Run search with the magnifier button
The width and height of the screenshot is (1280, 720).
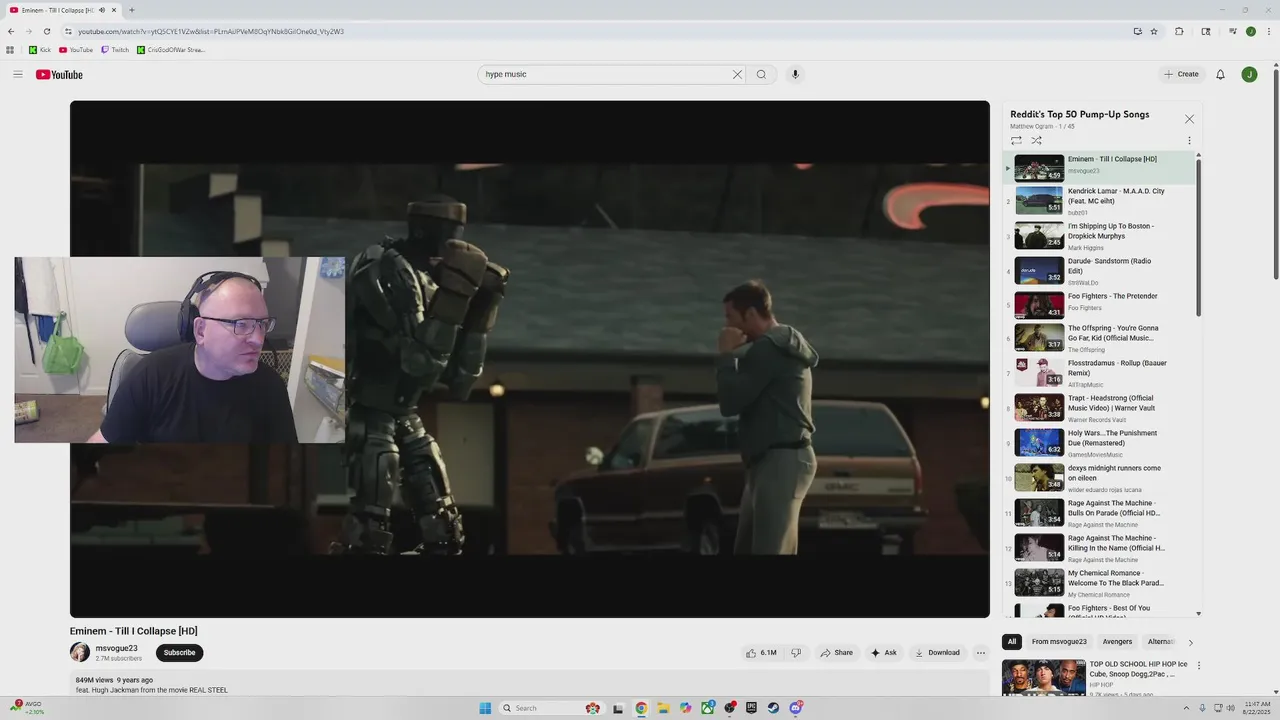pos(761,74)
